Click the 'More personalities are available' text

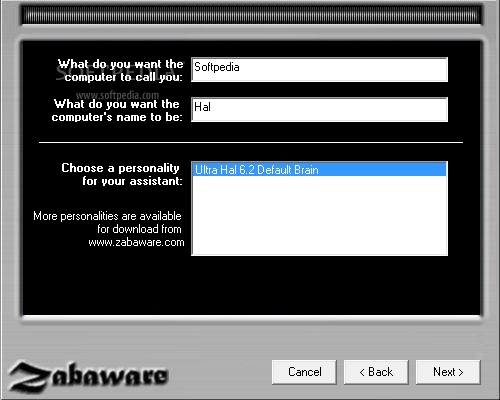[x=107, y=216]
